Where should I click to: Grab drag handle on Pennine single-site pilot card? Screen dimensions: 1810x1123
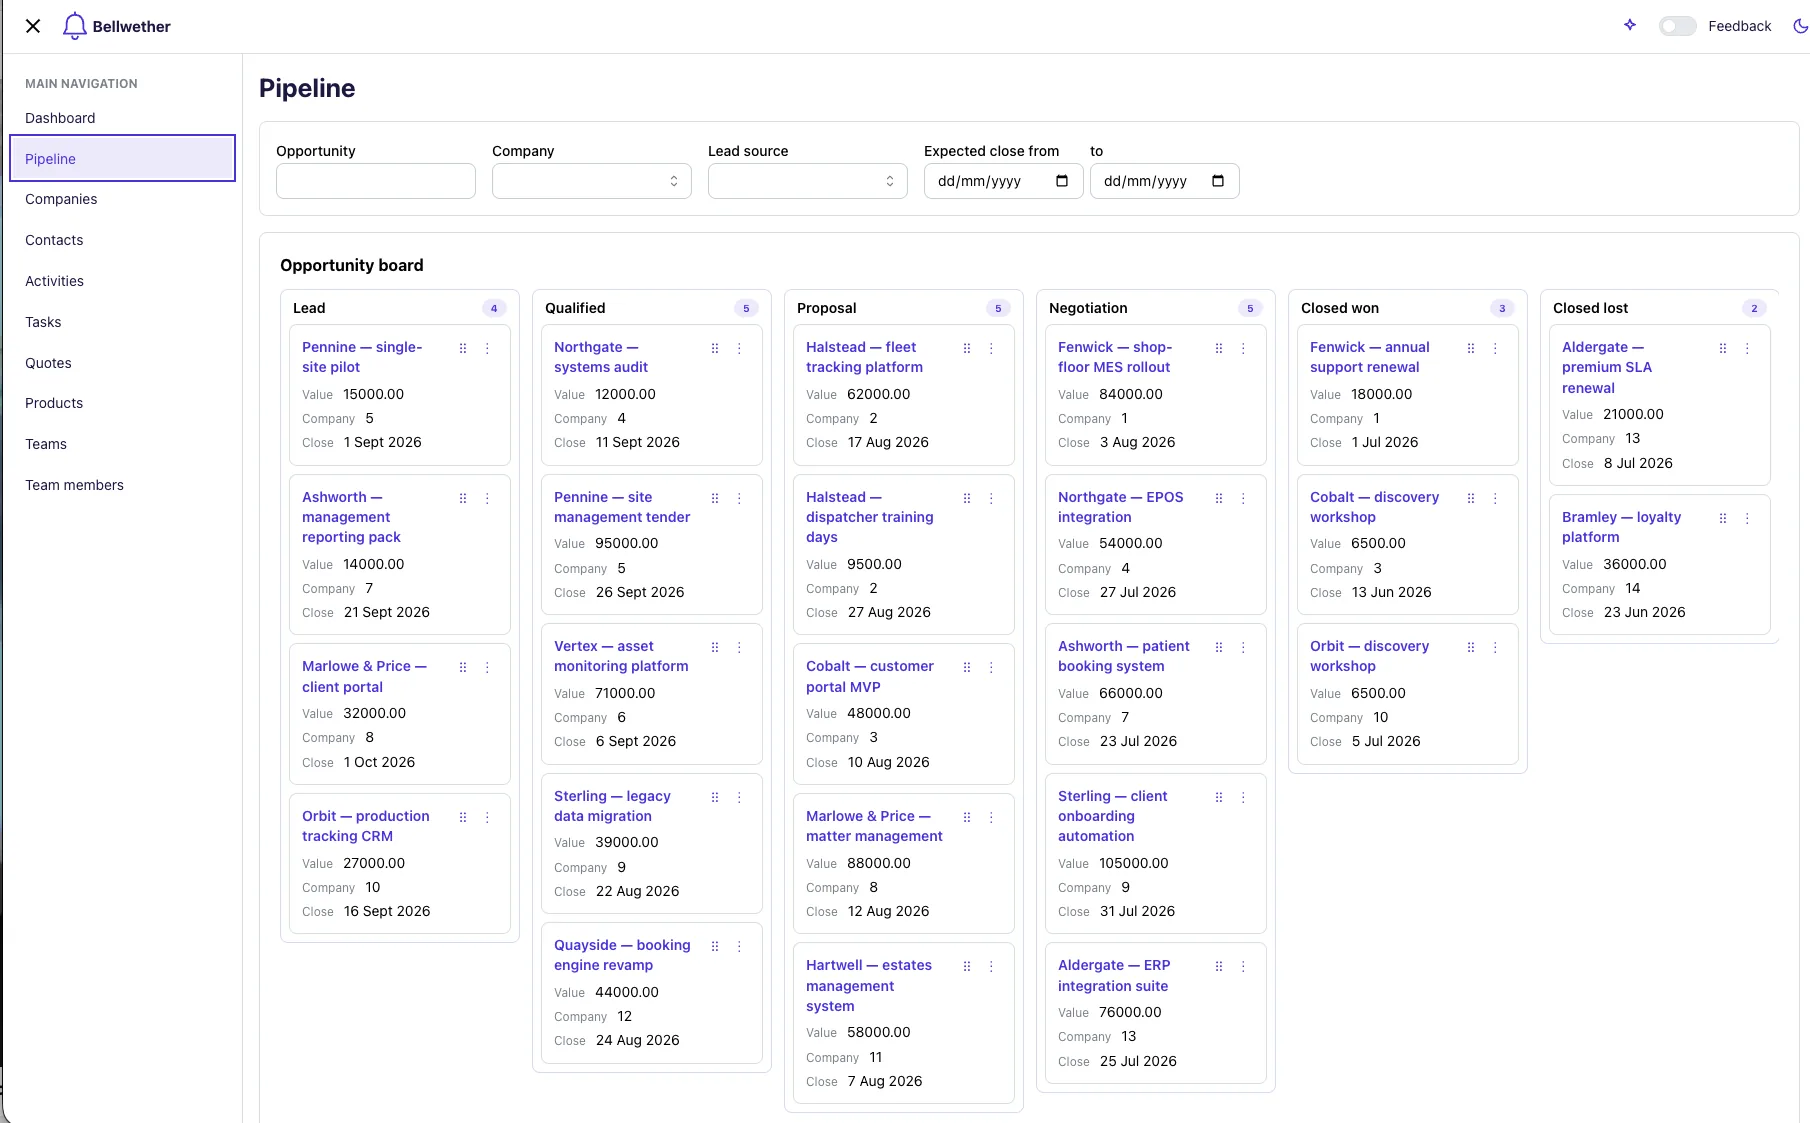click(463, 348)
